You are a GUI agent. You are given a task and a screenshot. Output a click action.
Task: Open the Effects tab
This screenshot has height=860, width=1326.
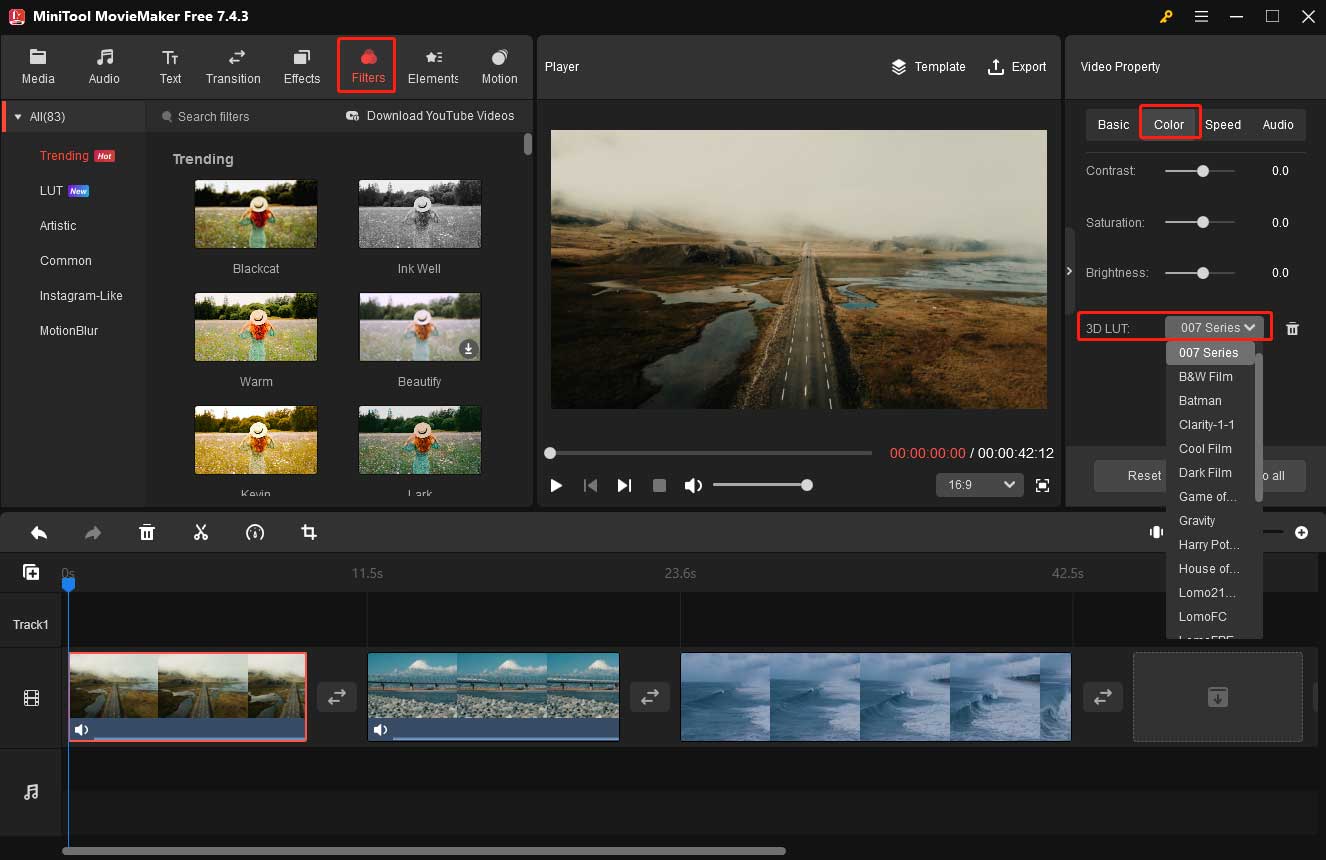pos(302,66)
